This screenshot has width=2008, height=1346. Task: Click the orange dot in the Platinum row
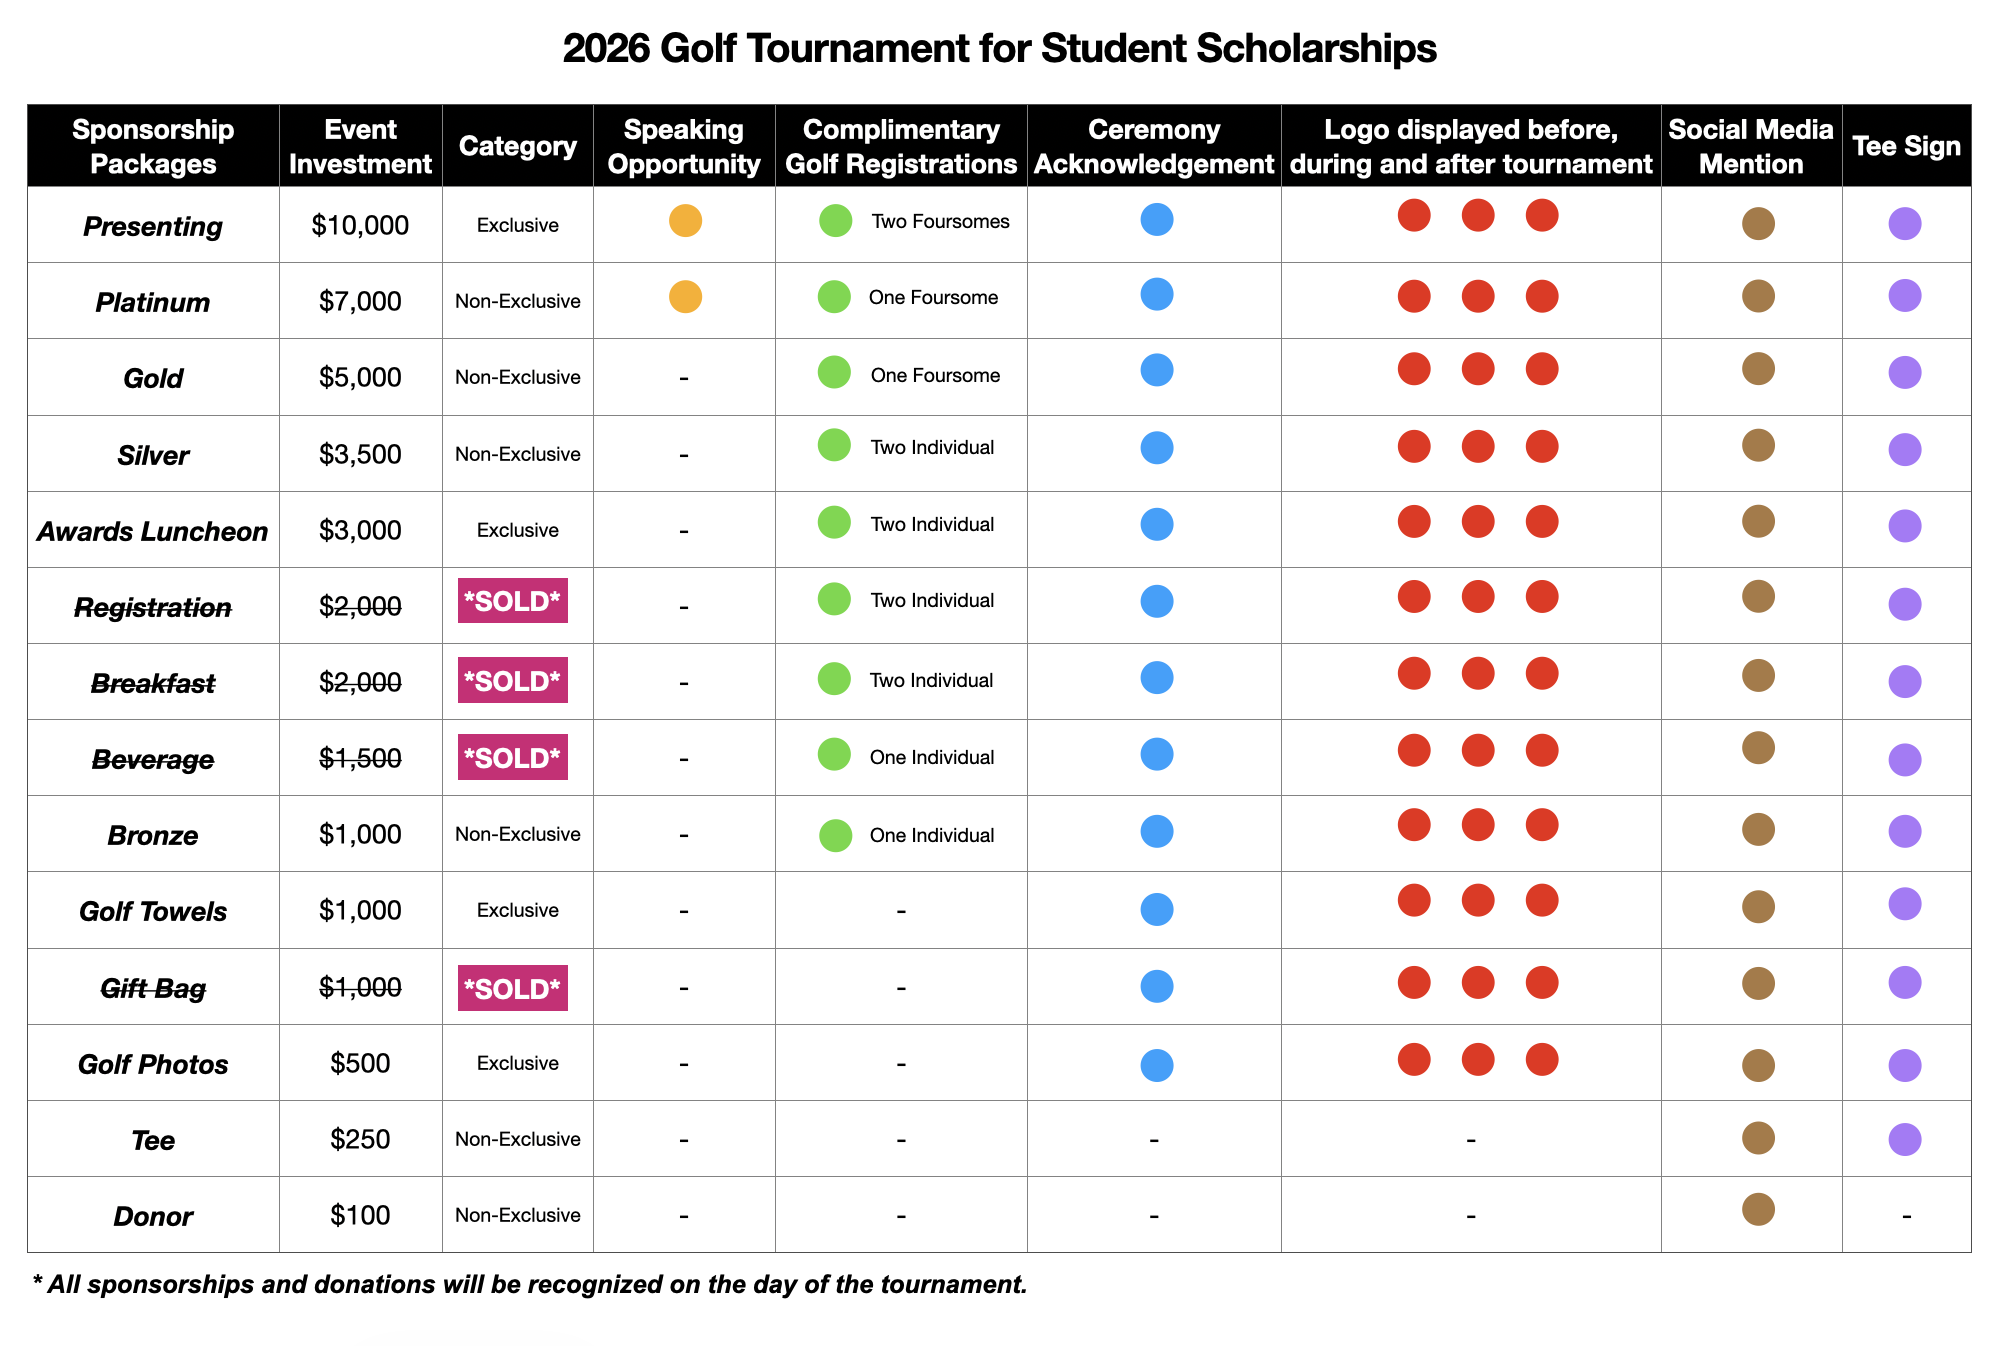[x=685, y=297]
